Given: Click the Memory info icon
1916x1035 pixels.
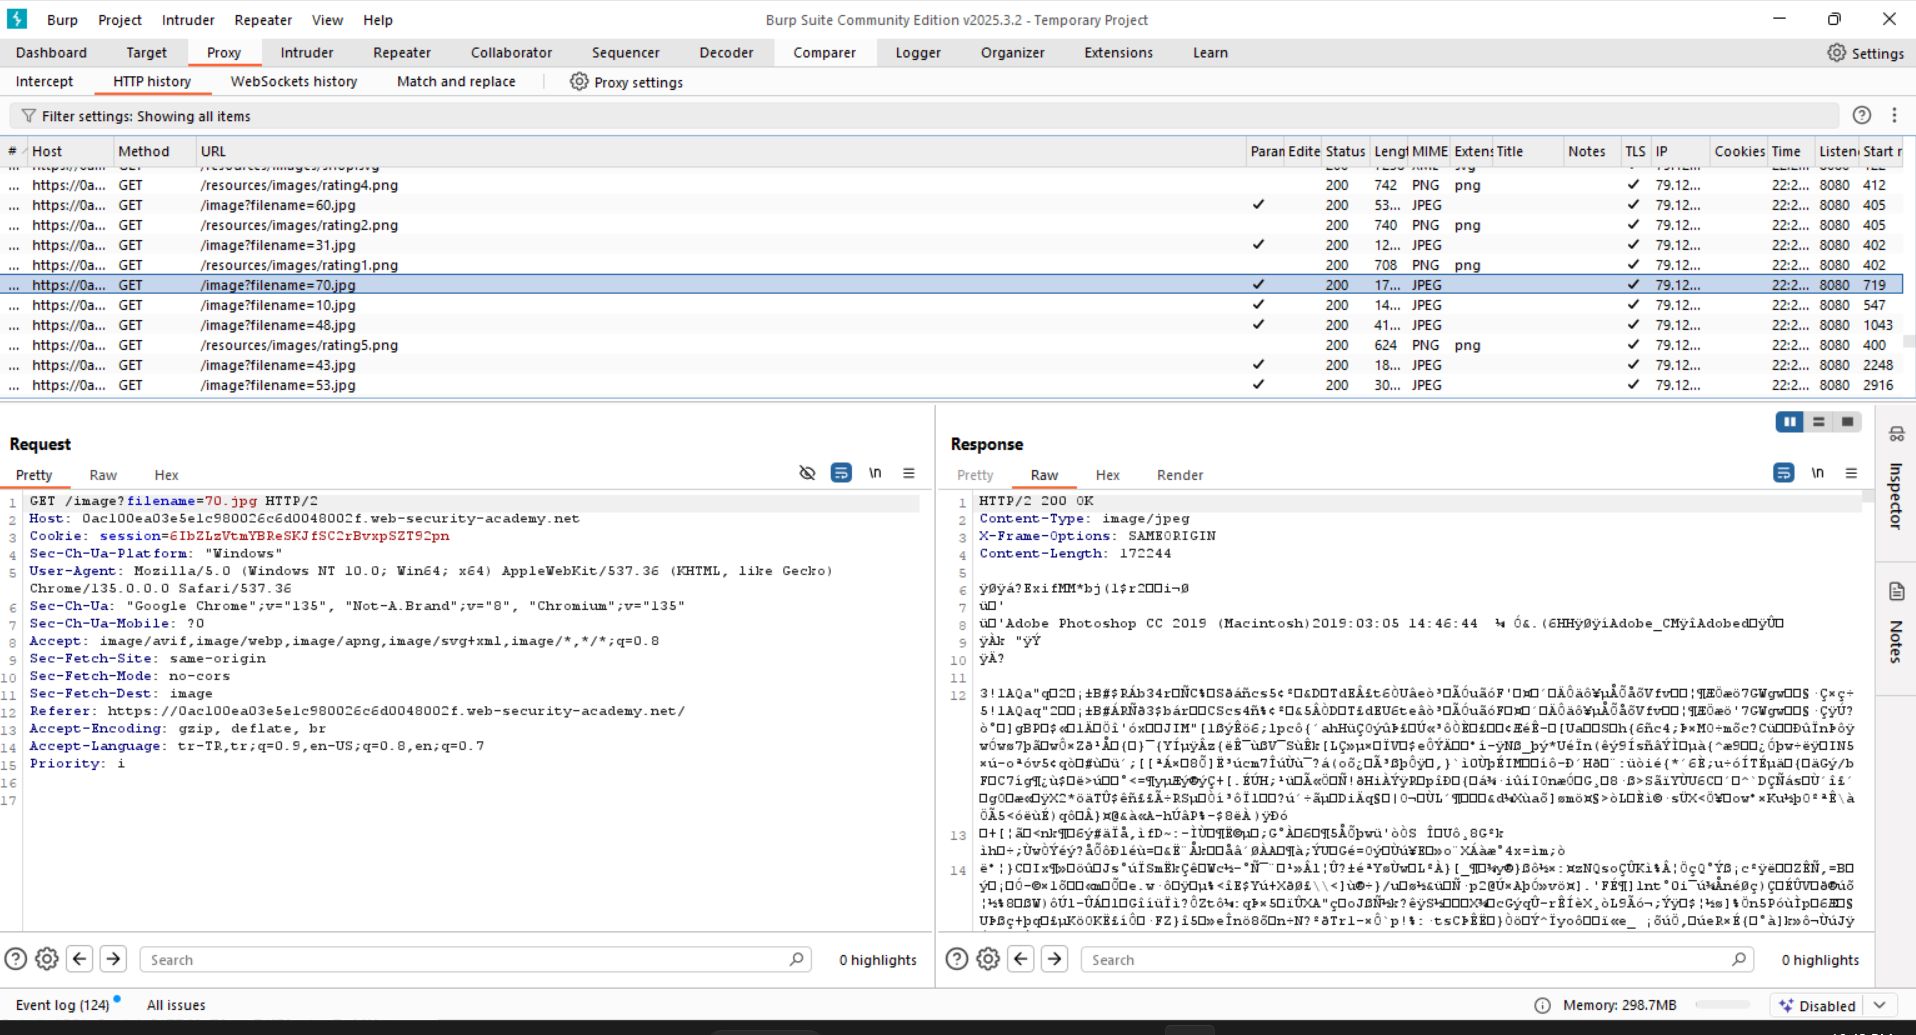Looking at the screenshot, I should [x=1542, y=1005].
